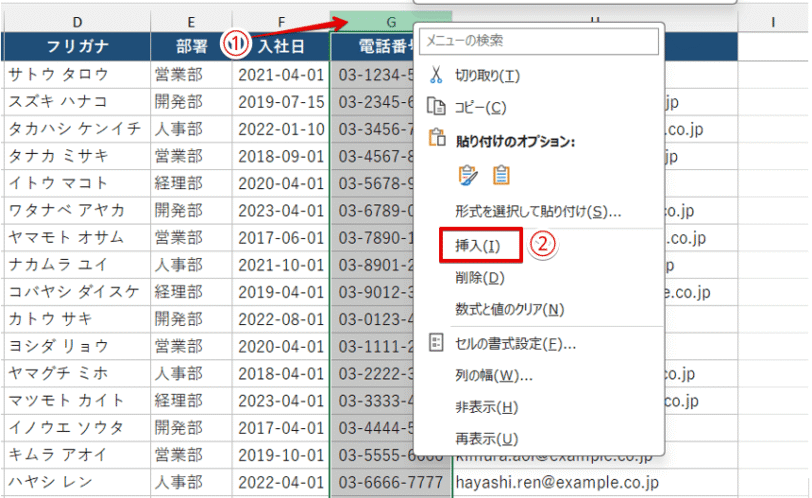Click date cell 2021-04-01
The image size is (812, 498).
[x=281, y=75]
